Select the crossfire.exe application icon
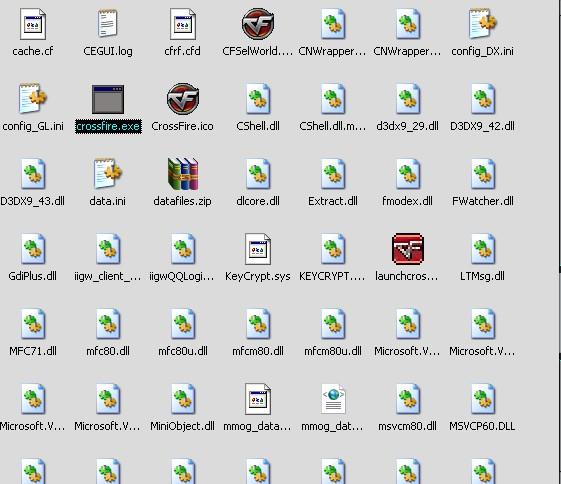Image resolution: width=561 pixels, height=484 pixels. pyautogui.click(x=108, y=99)
